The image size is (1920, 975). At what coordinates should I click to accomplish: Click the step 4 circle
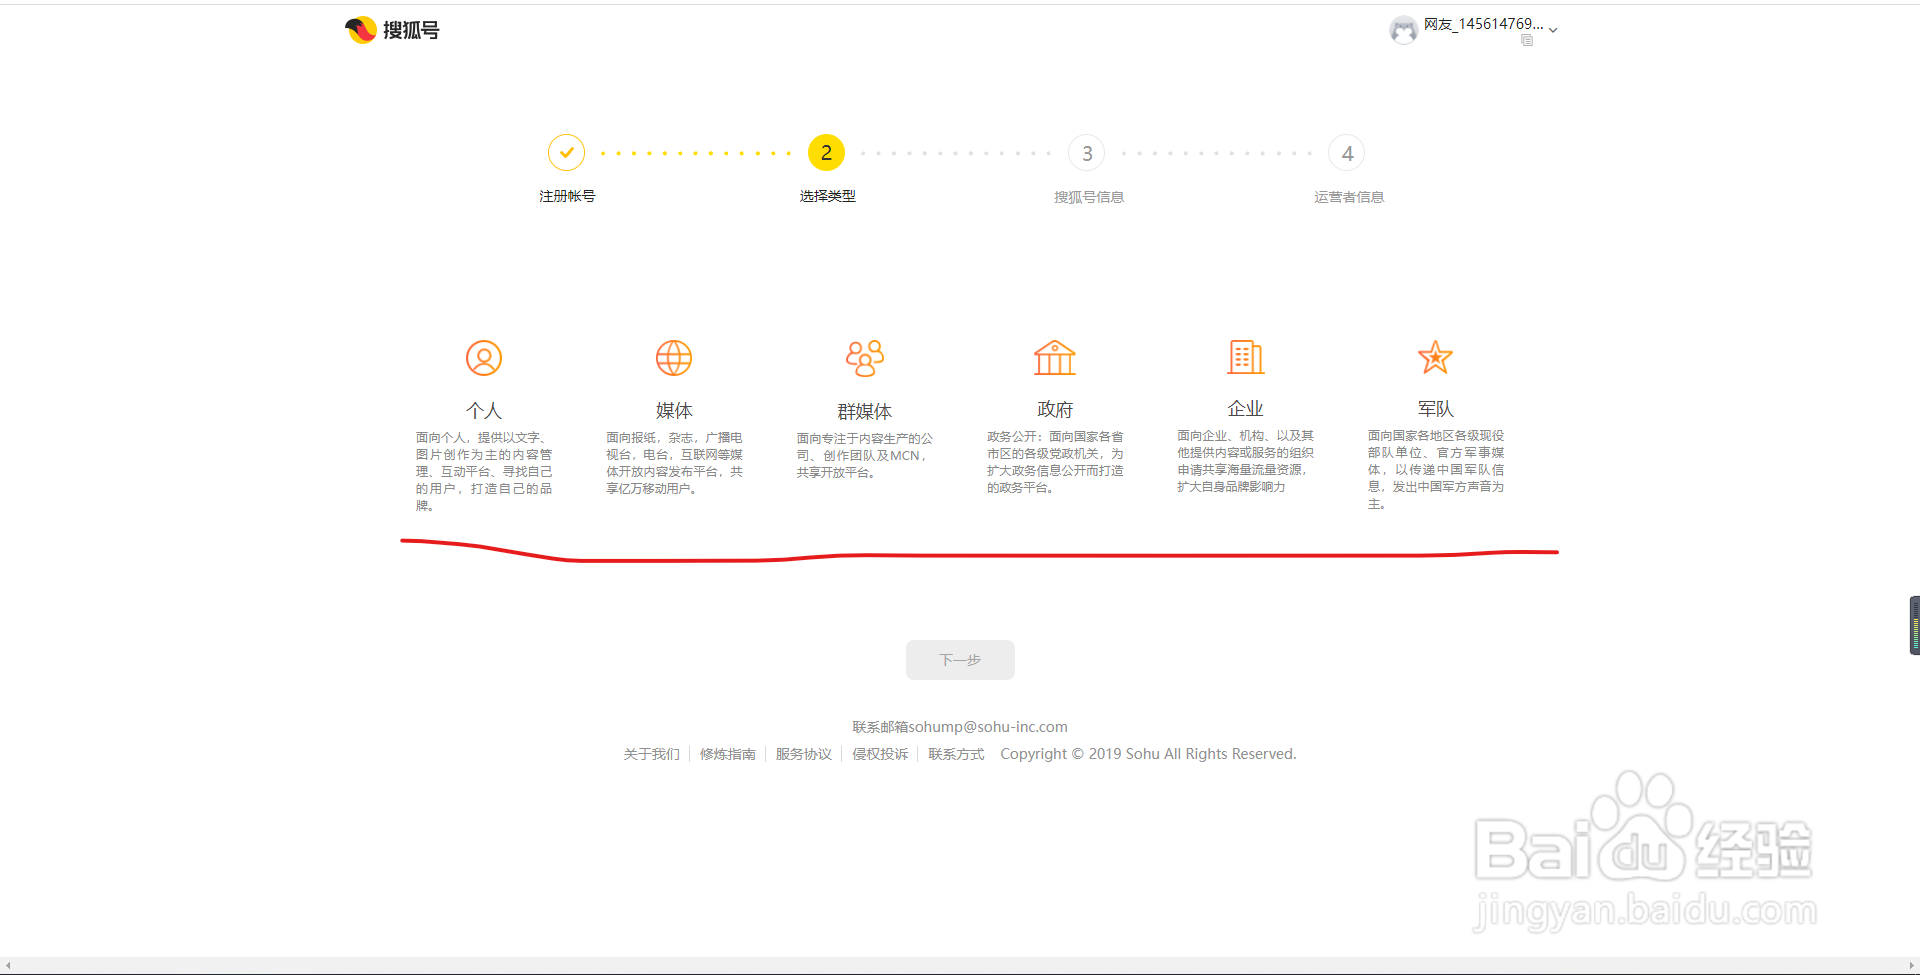pyautogui.click(x=1347, y=153)
